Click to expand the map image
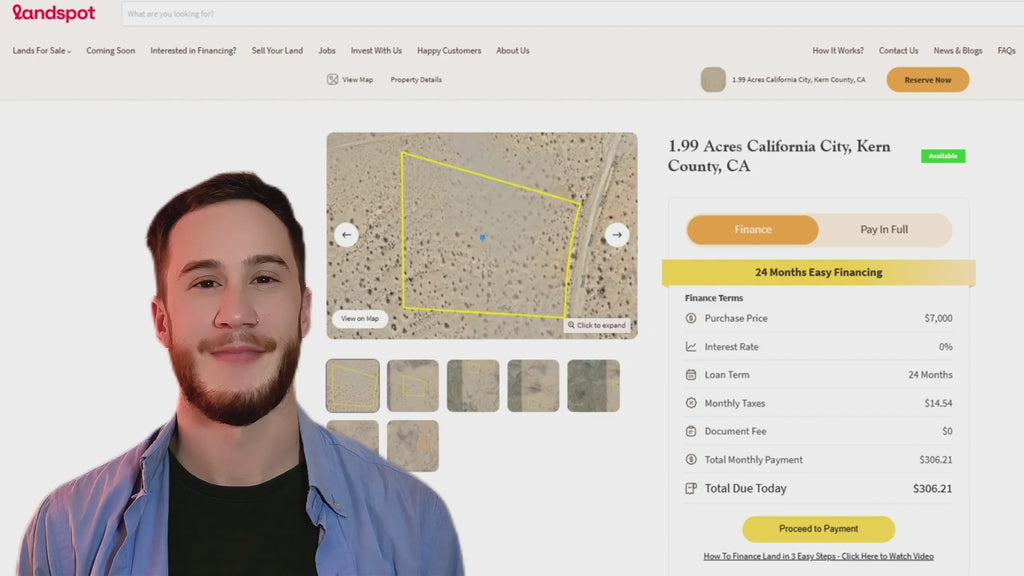The height and width of the screenshot is (576, 1024). click(x=597, y=325)
